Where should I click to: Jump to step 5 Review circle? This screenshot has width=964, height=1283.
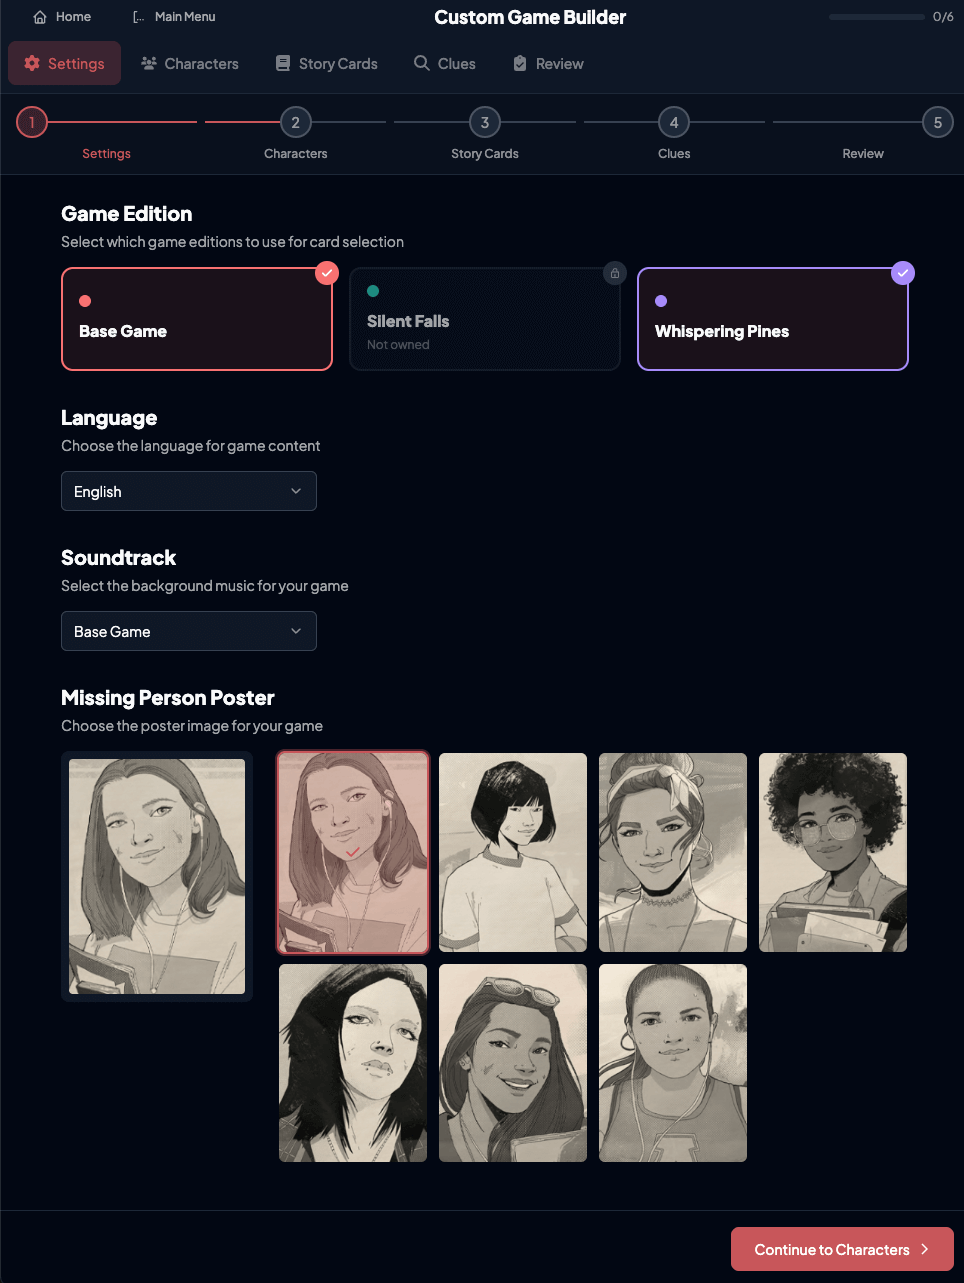click(938, 122)
